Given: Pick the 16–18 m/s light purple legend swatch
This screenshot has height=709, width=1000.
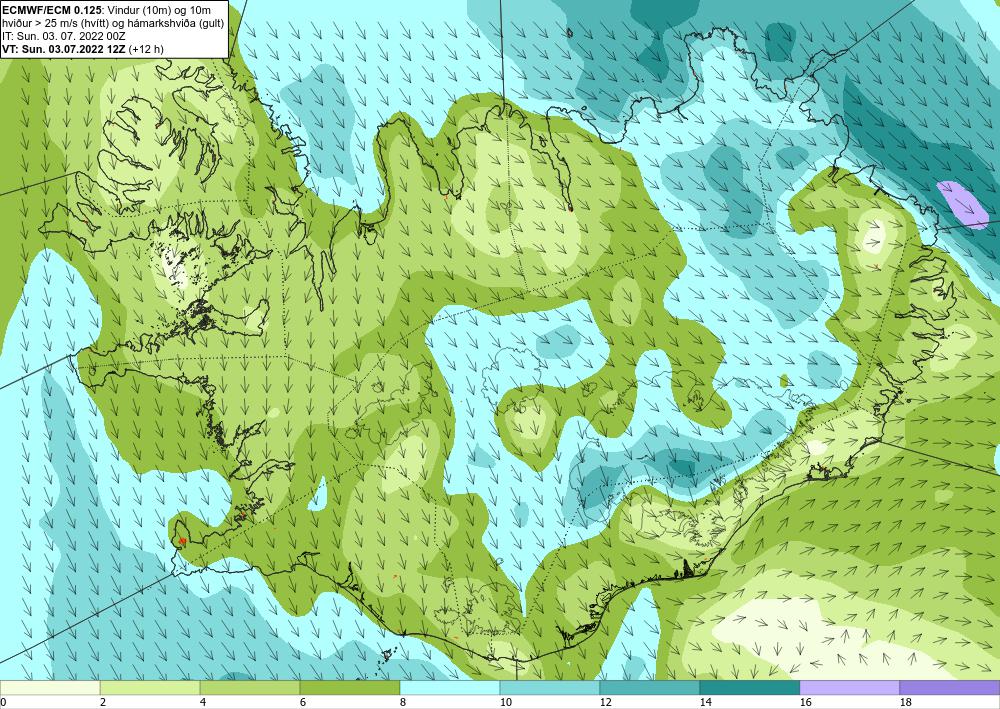Looking at the screenshot, I should [x=849, y=688].
